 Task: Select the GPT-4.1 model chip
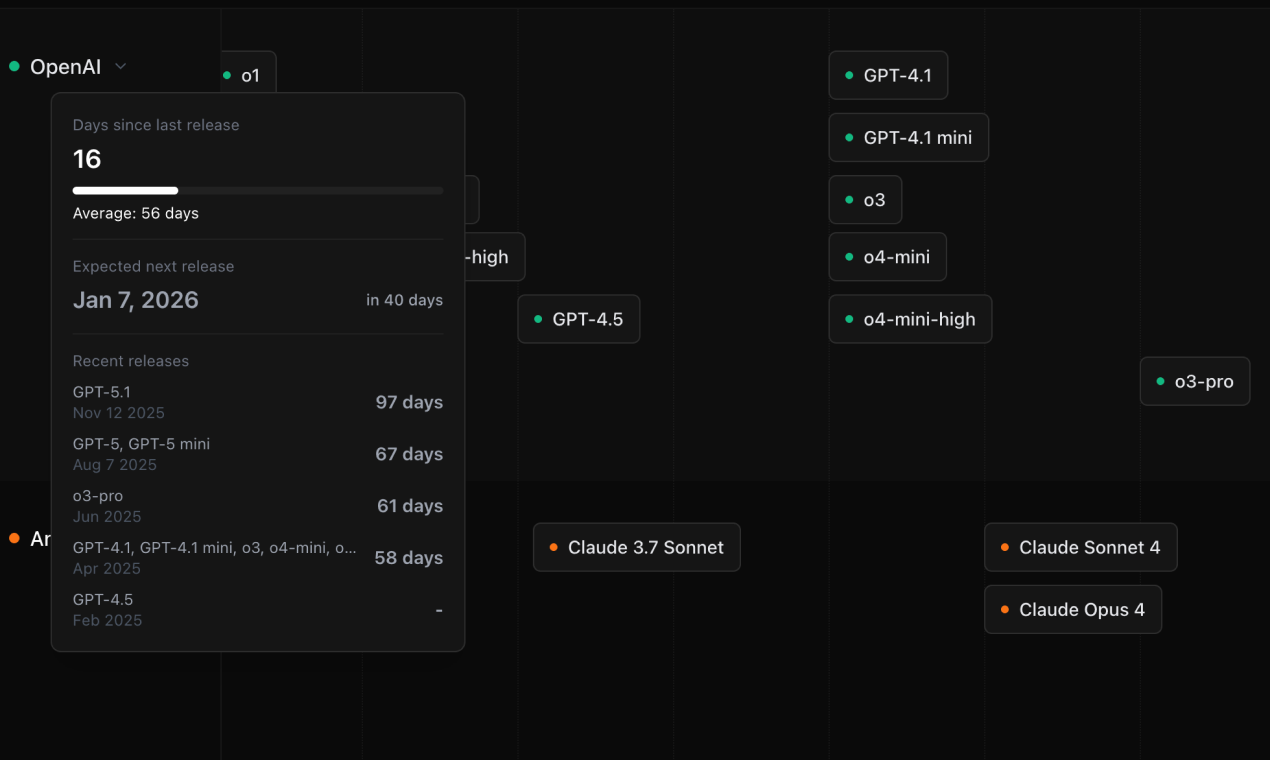point(888,75)
